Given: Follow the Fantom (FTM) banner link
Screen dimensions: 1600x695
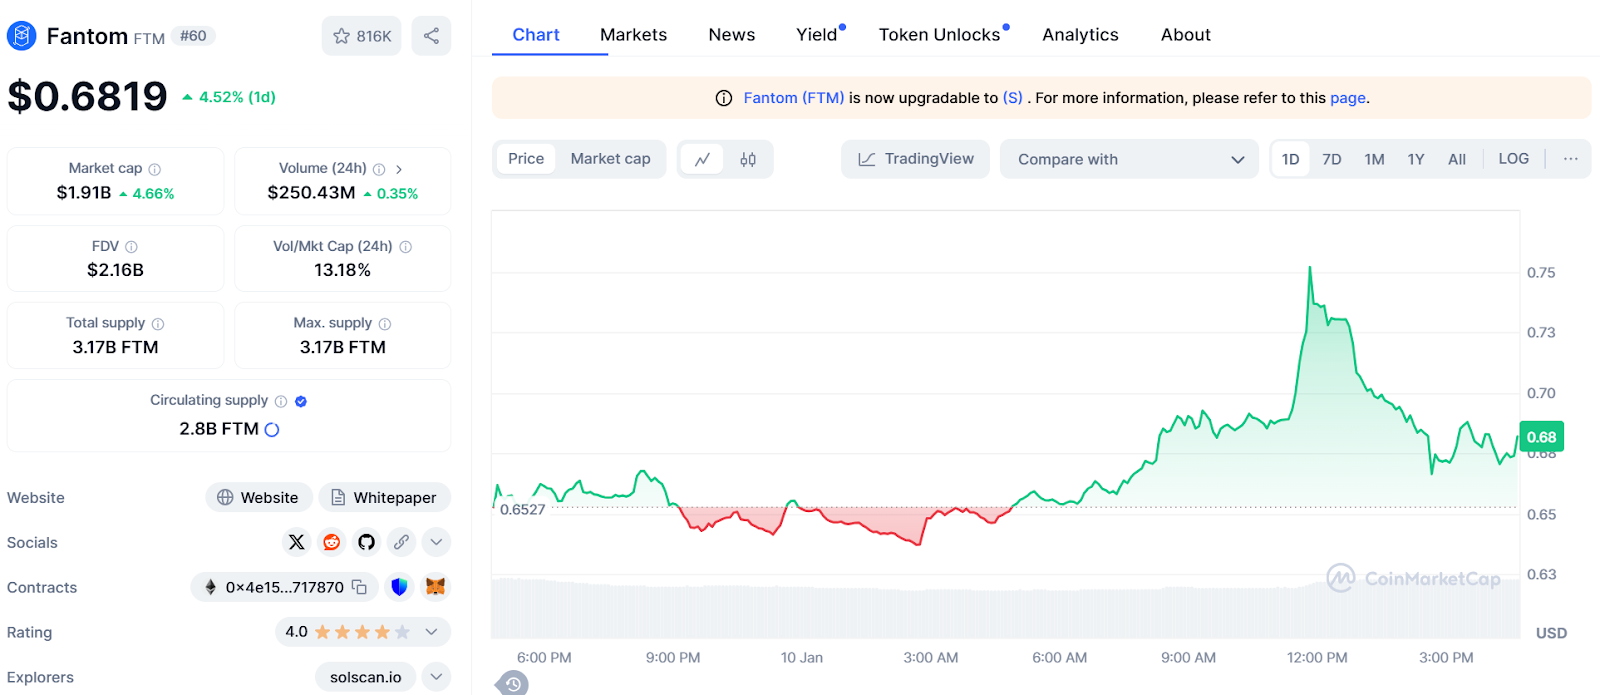Looking at the screenshot, I should (794, 98).
